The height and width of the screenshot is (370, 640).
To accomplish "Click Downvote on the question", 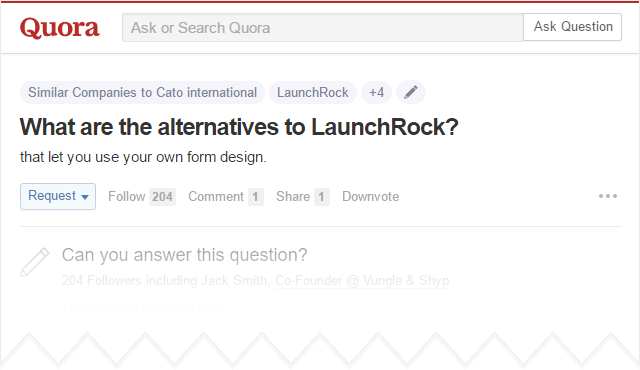I will point(371,197).
